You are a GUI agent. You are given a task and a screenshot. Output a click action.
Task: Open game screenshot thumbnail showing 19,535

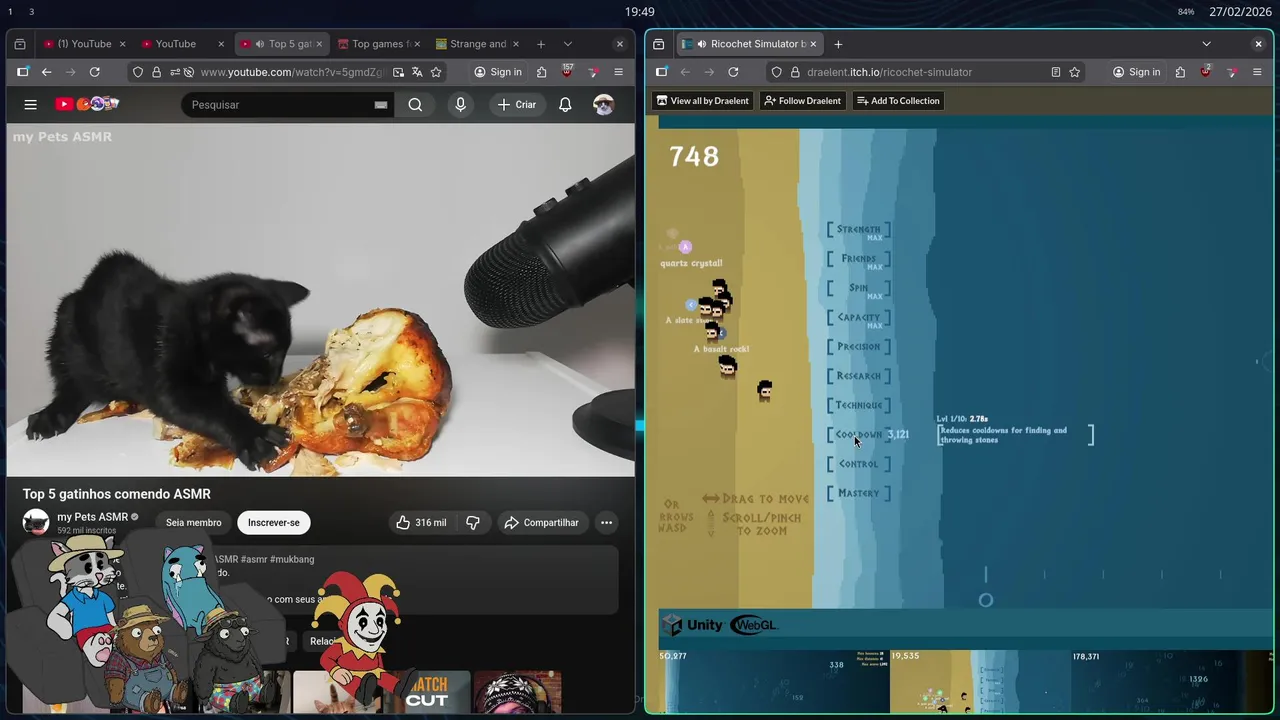[980, 682]
